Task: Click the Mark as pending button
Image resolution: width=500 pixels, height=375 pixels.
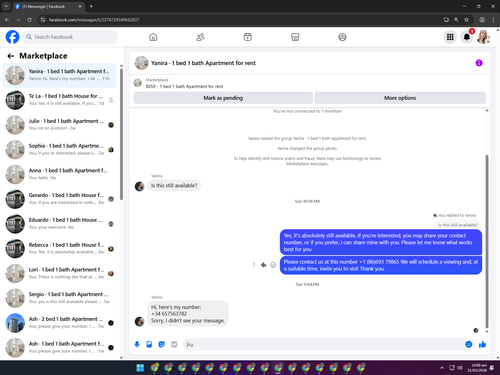Action: click(x=223, y=98)
